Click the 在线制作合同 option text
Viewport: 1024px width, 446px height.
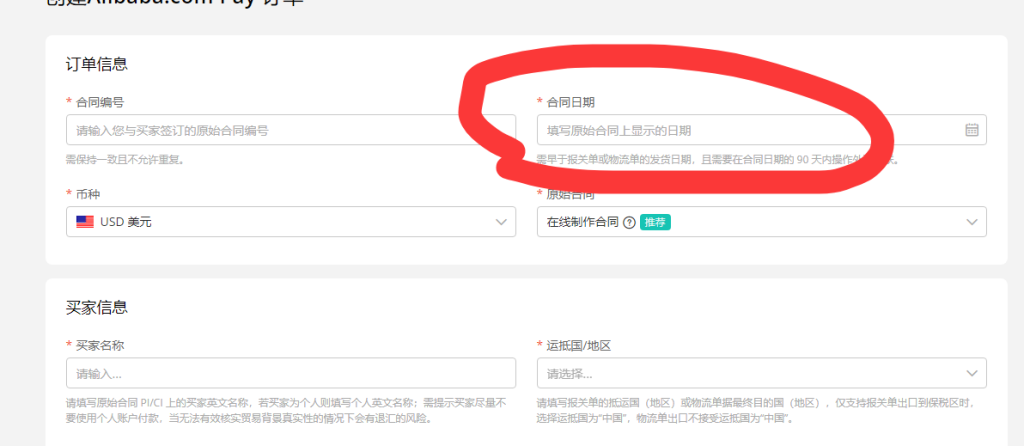point(582,222)
